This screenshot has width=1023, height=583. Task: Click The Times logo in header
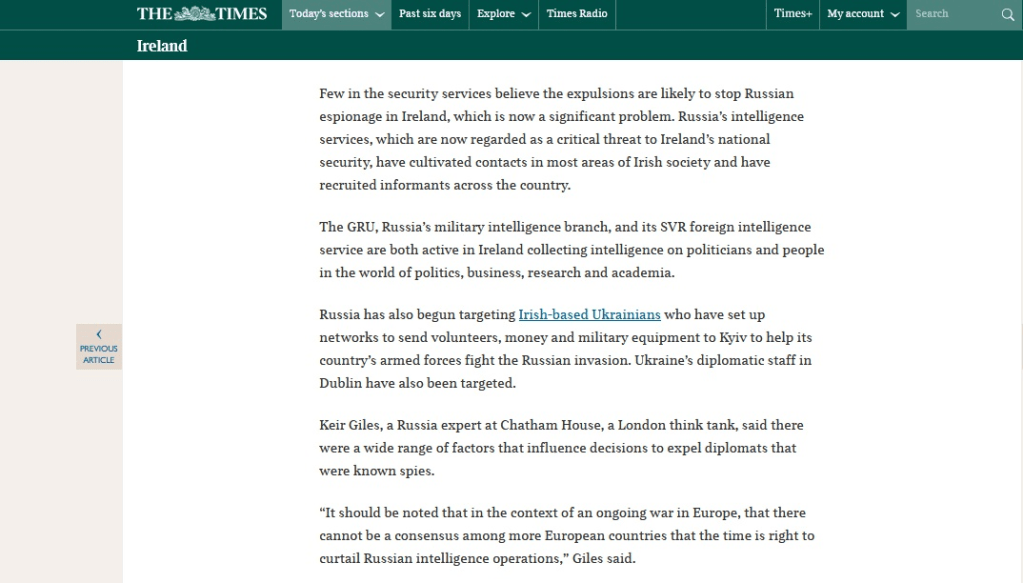201,14
